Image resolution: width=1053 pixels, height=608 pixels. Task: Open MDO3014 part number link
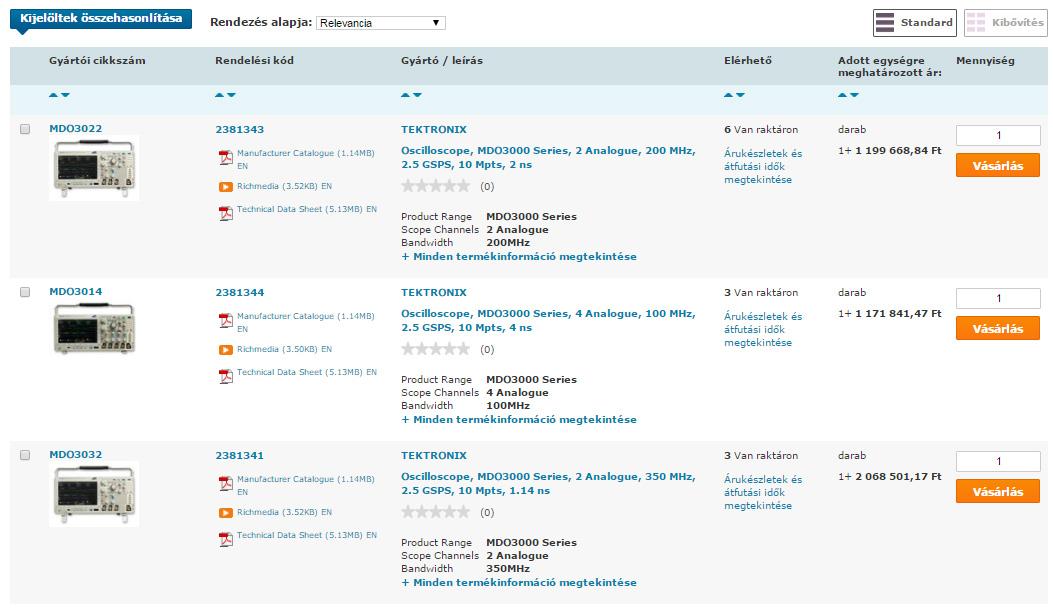(x=76, y=292)
